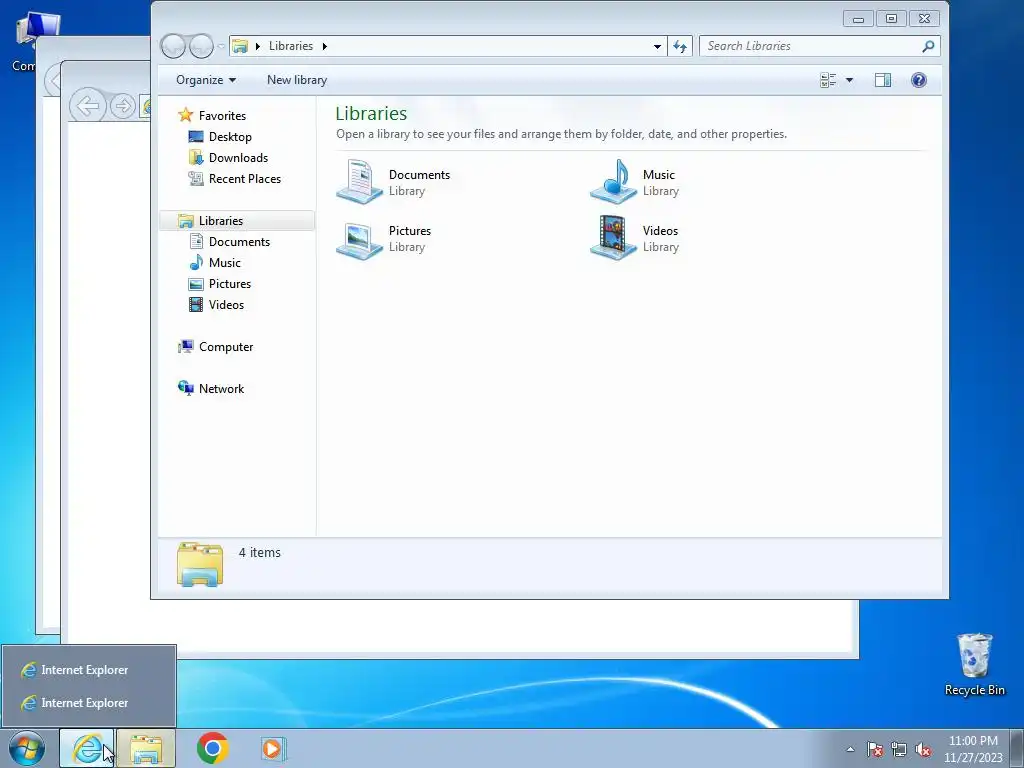Image resolution: width=1024 pixels, height=768 pixels.
Task: Click the search magnifier icon
Action: pos(928,46)
